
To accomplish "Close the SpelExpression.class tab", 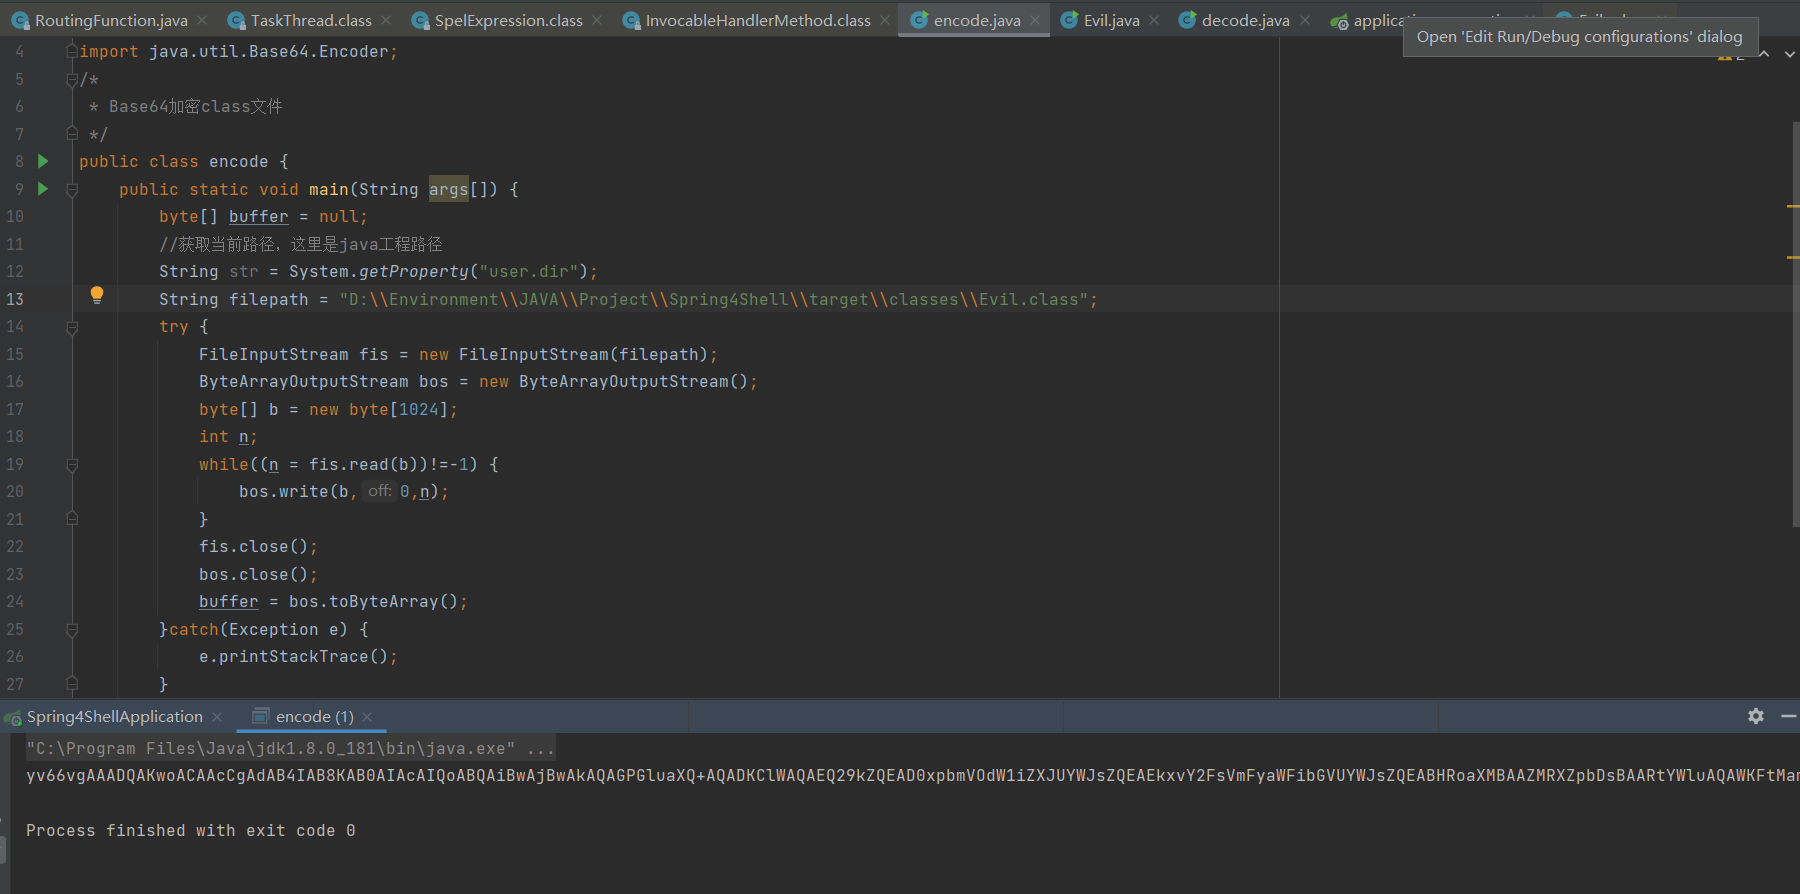I will point(597,20).
